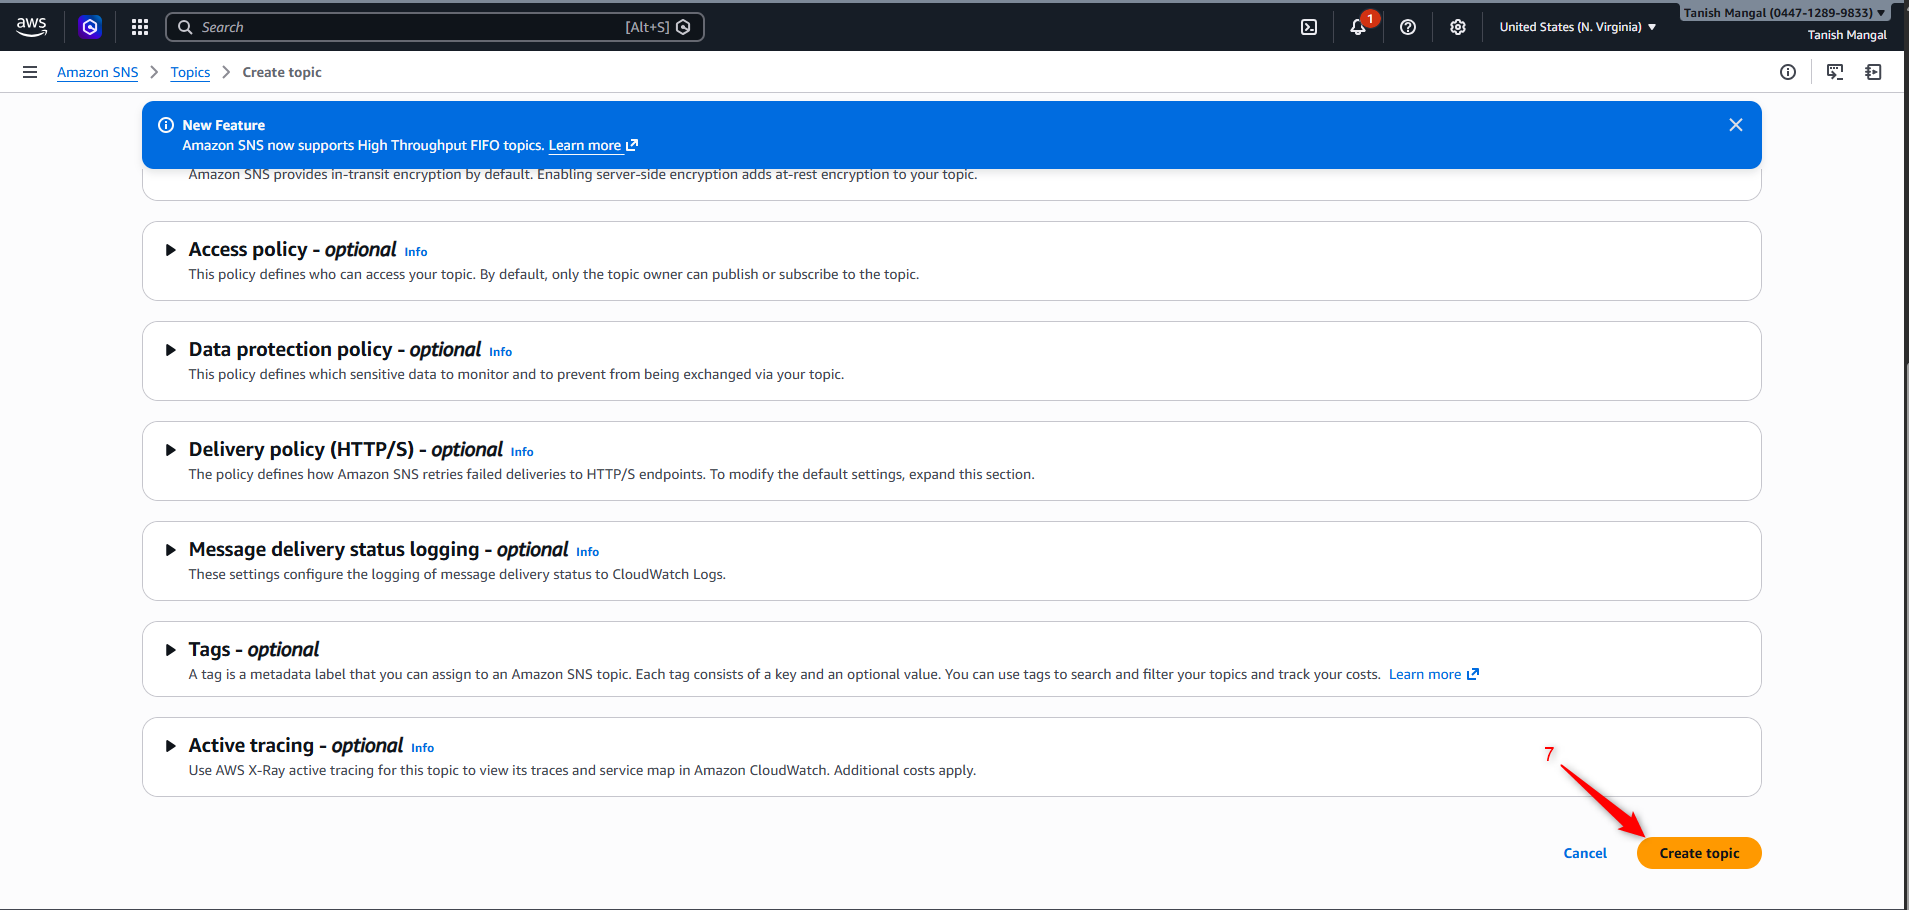
Task: Open the AWS services grid menu
Action: (x=140, y=27)
